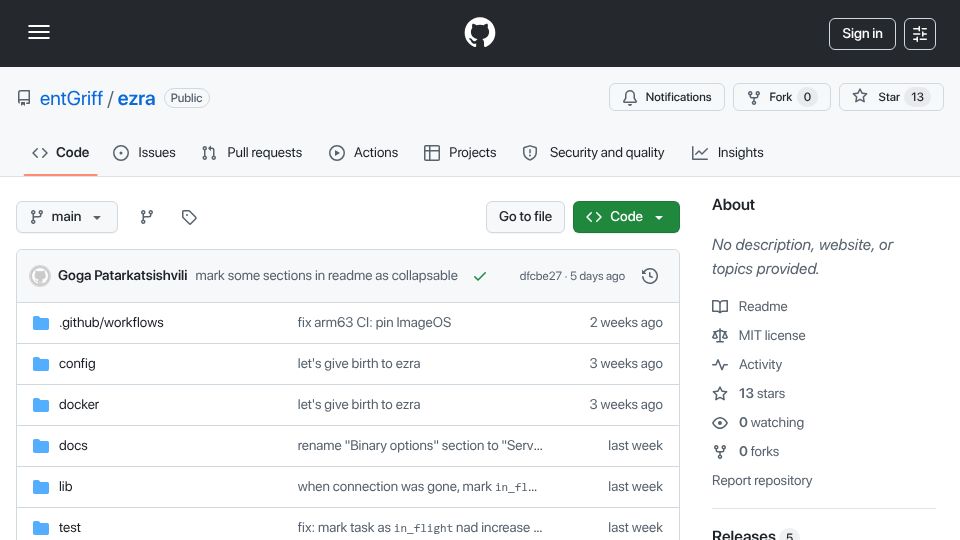
Task: Click the '3 weeks ago' timestamp for config
Action: [626, 364]
